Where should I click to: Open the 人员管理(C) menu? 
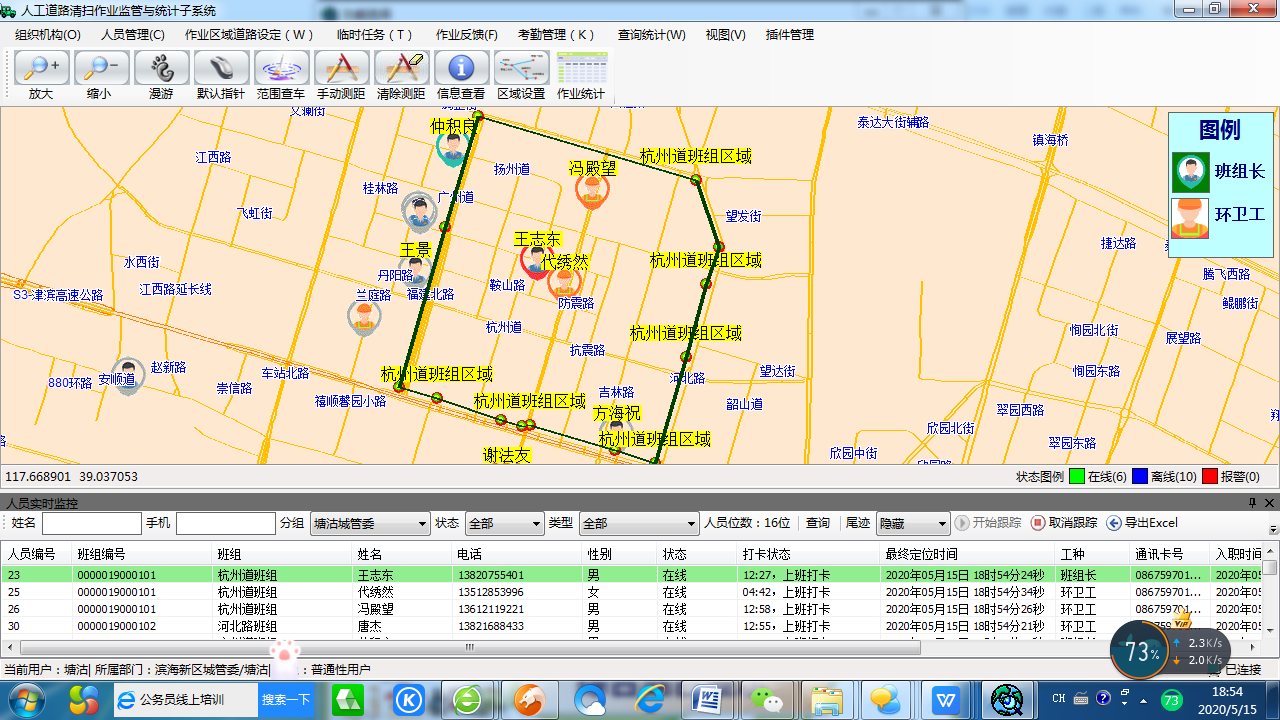click(132, 34)
